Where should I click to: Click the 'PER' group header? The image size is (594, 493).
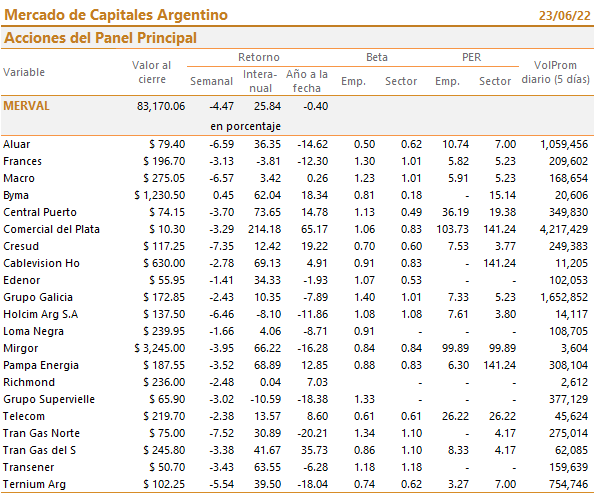coord(472,57)
